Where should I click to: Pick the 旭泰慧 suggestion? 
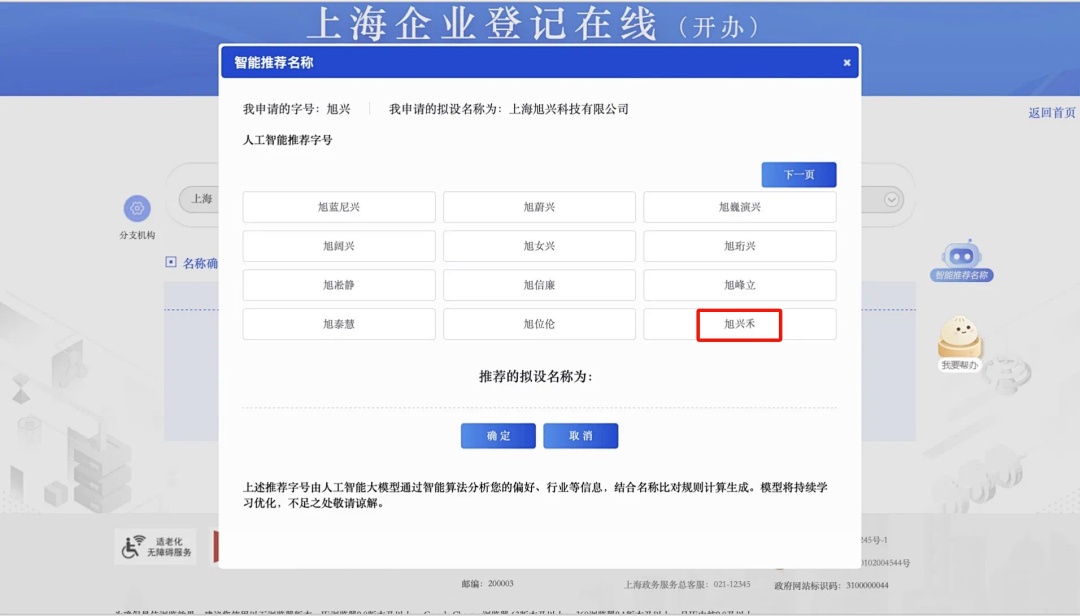[x=339, y=324]
